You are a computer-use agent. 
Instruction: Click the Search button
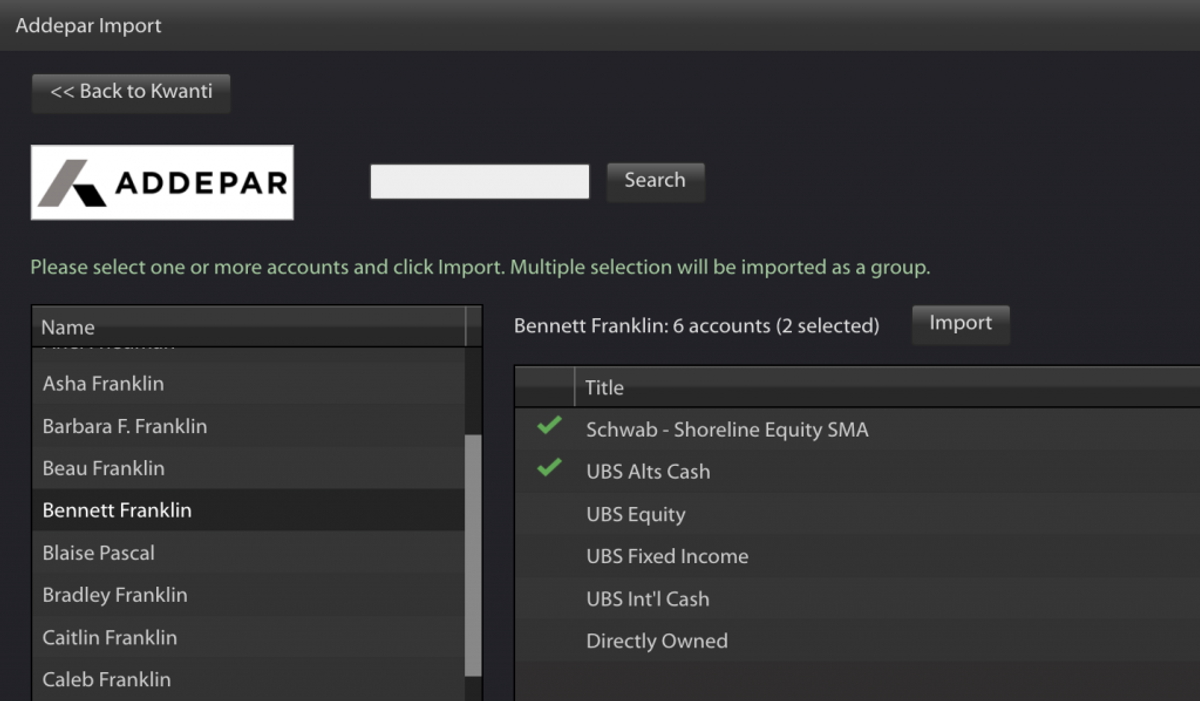[x=655, y=181]
